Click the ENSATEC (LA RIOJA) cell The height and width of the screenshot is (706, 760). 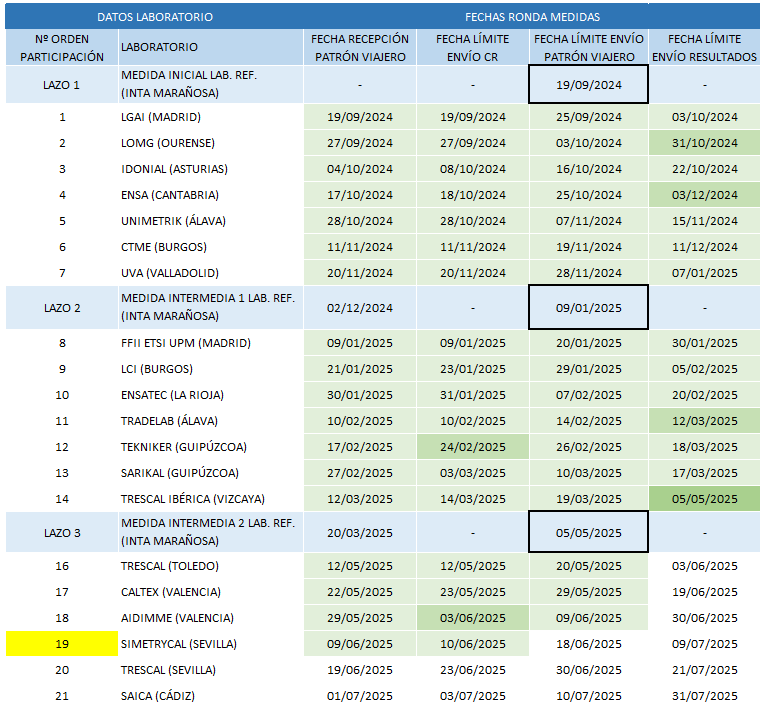click(x=211, y=395)
